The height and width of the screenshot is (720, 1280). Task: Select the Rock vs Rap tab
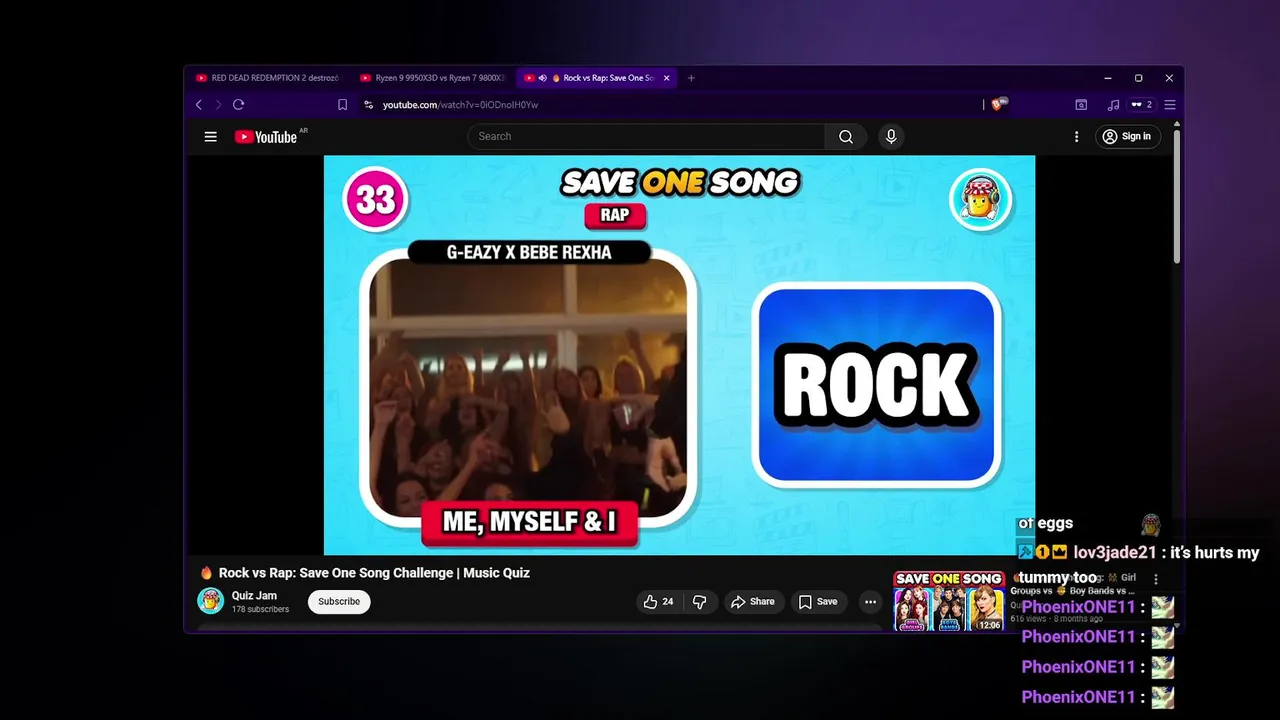point(598,78)
